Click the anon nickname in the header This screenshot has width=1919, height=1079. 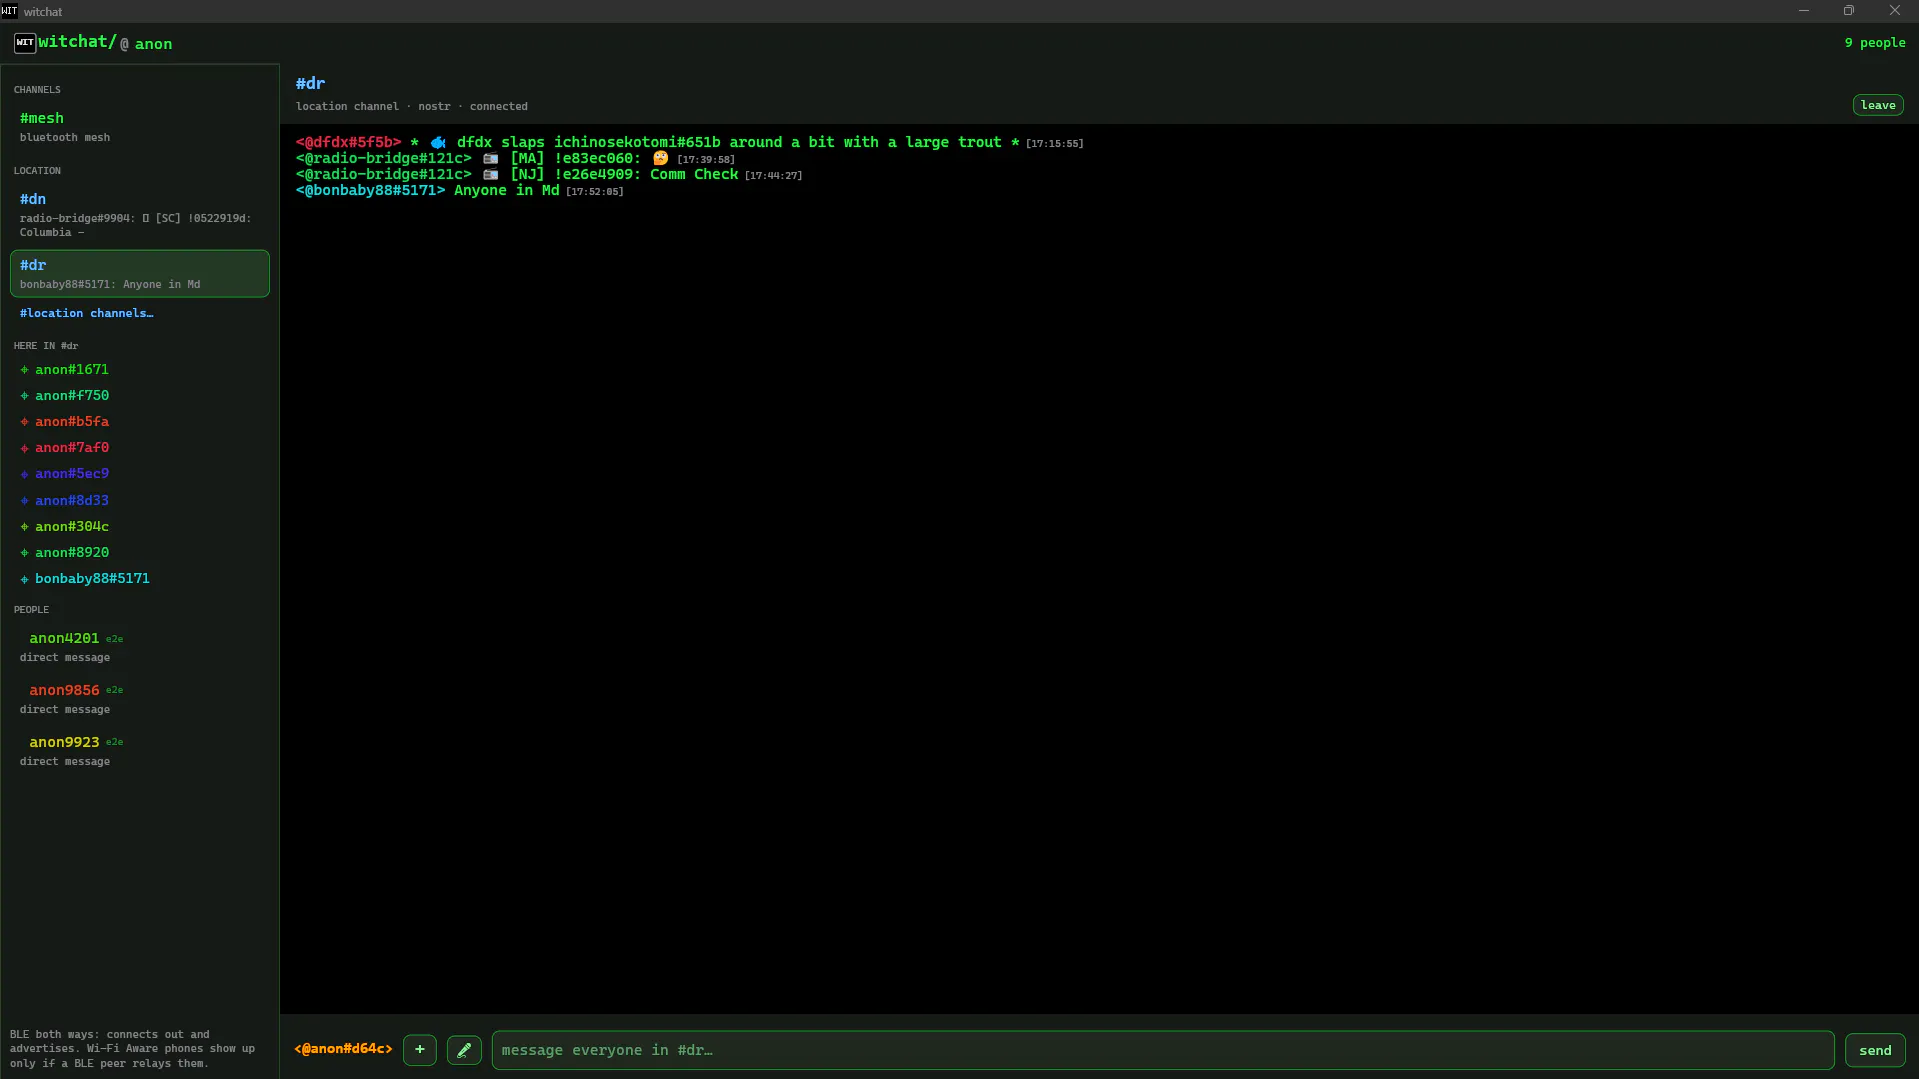click(x=153, y=44)
